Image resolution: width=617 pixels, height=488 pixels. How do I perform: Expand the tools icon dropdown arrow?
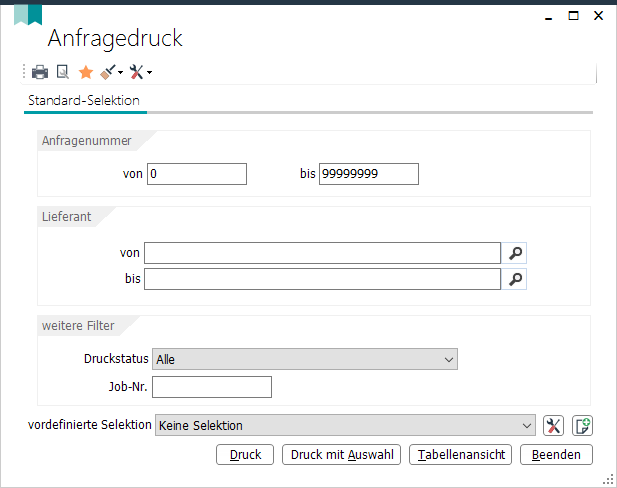150,72
